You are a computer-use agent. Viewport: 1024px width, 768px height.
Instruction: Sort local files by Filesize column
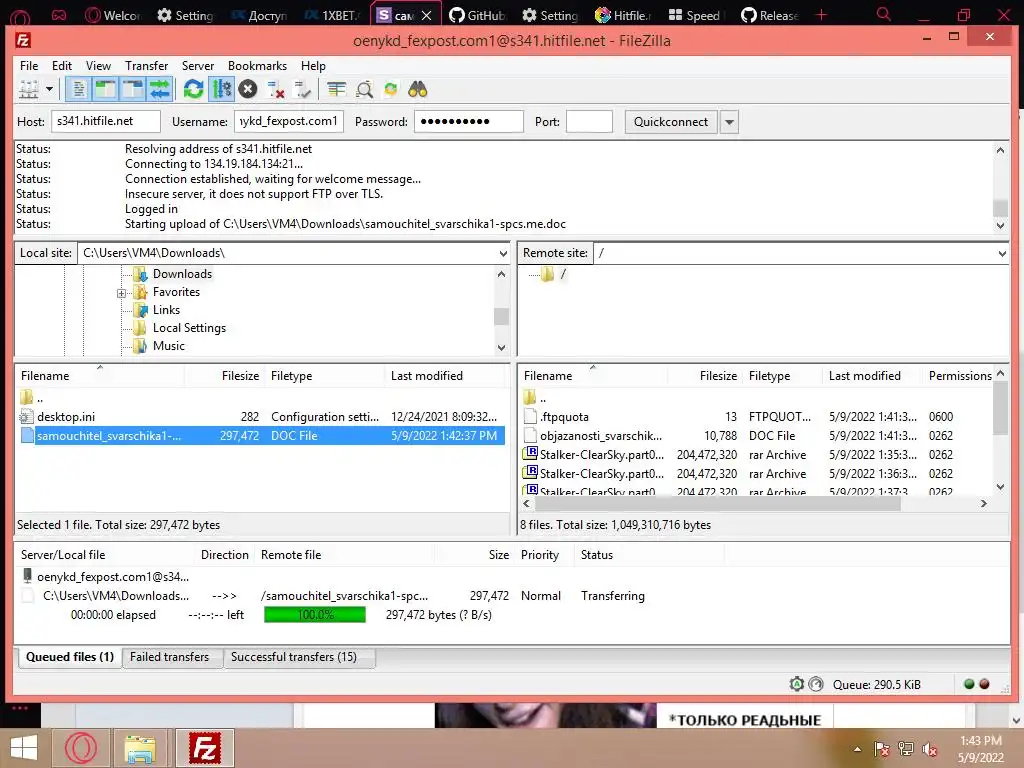240,376
